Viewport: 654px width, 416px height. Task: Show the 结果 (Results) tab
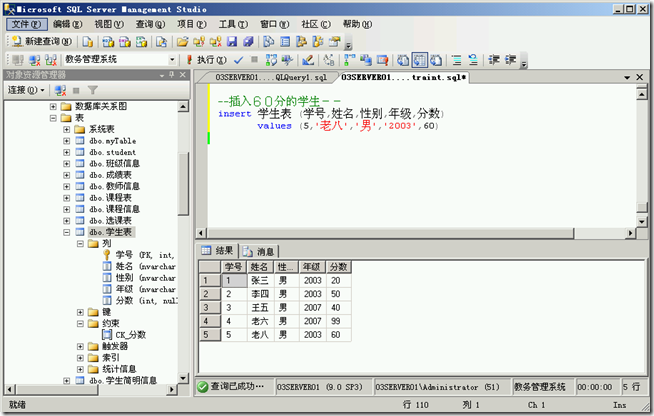pos(217,250)
